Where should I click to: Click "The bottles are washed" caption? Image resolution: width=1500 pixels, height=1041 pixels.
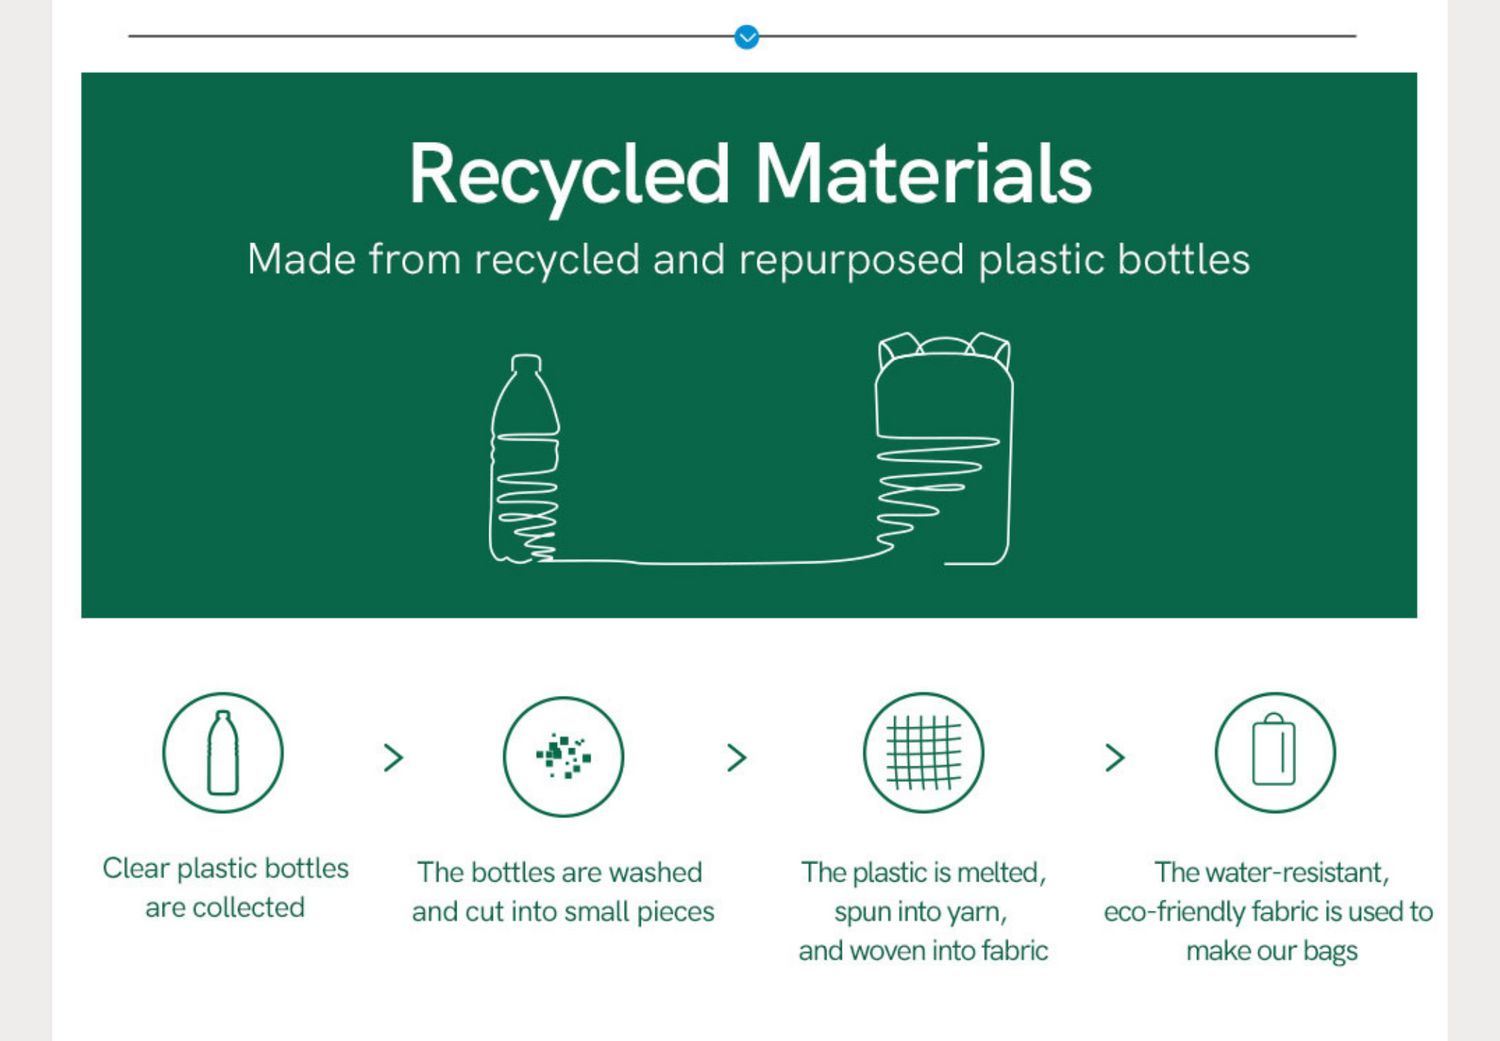562,891
